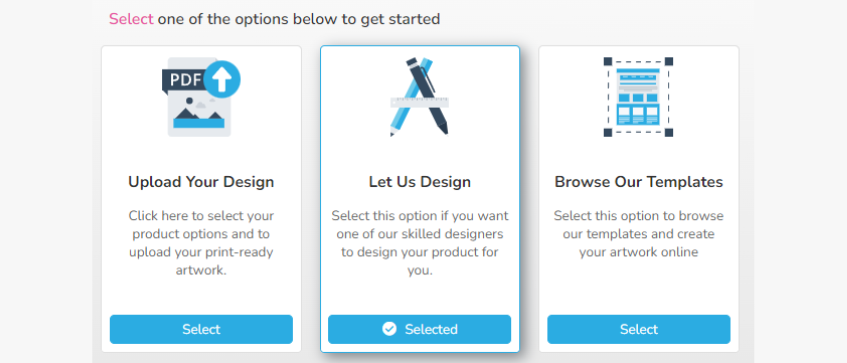Click the Browse Our Templates heading

pos(638,182)
